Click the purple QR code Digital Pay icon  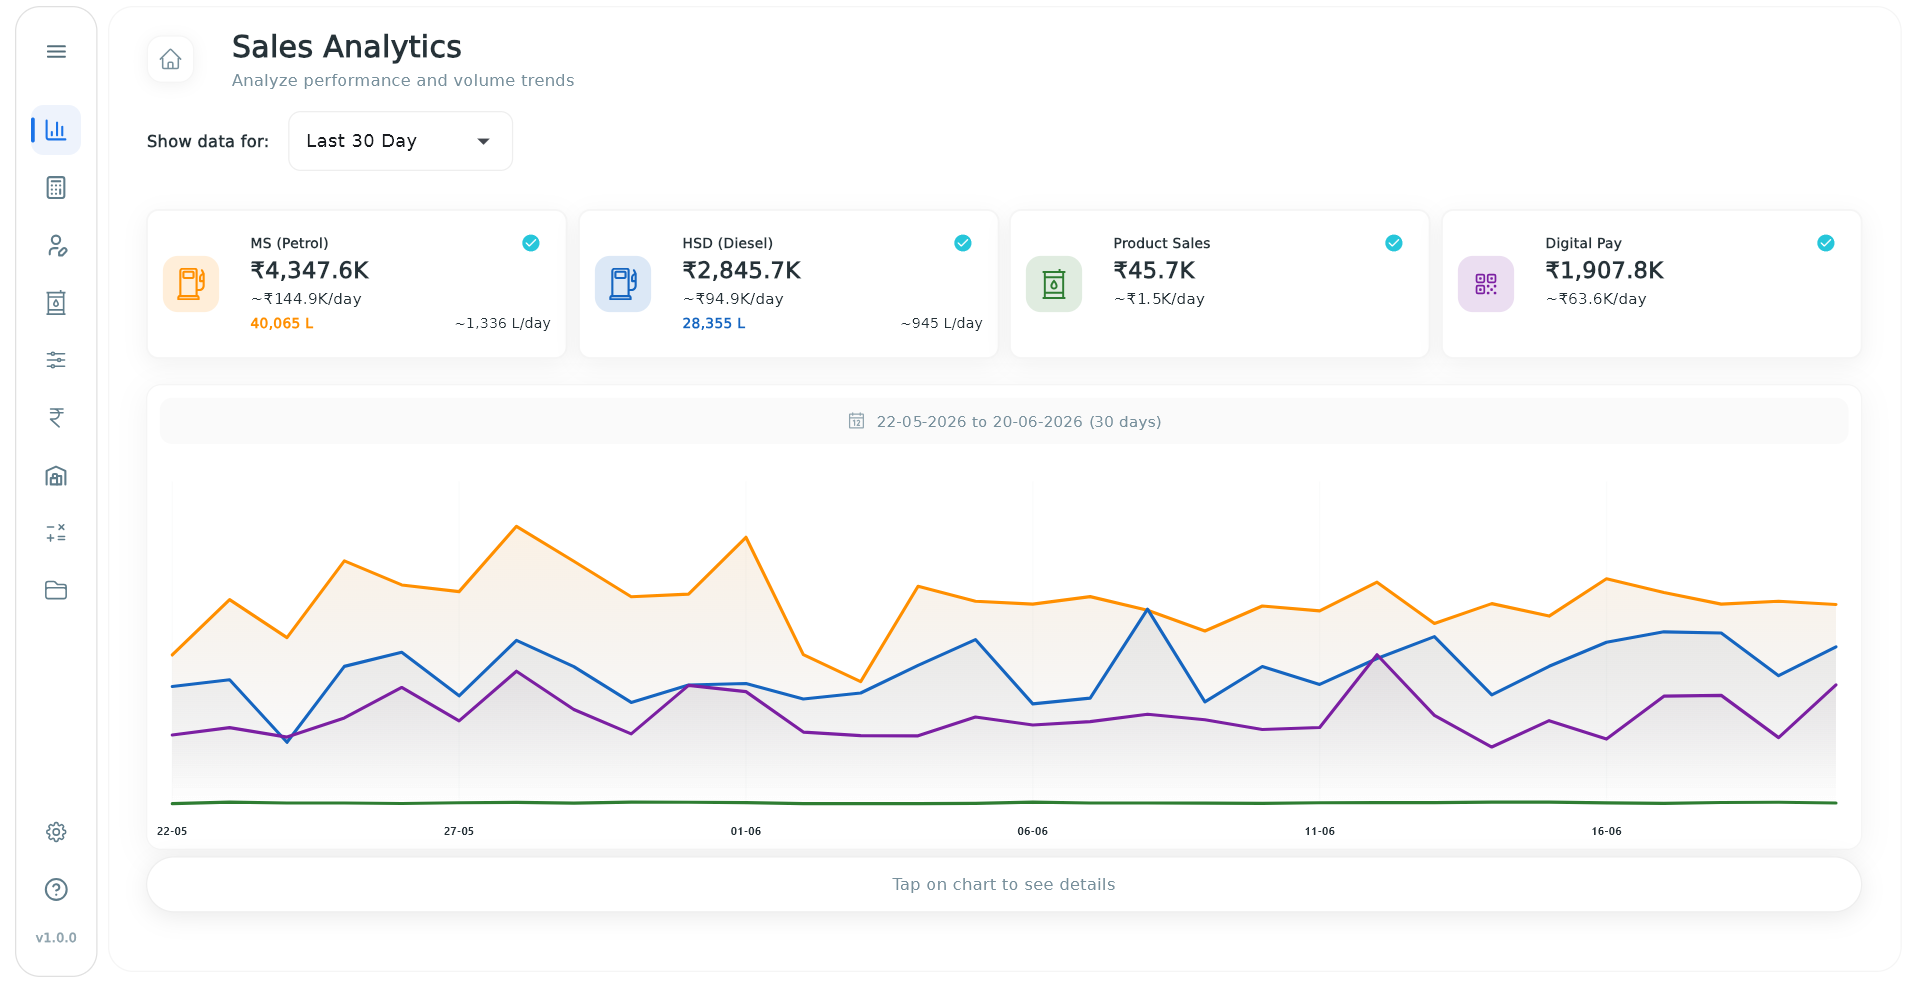pos(1486,284)
